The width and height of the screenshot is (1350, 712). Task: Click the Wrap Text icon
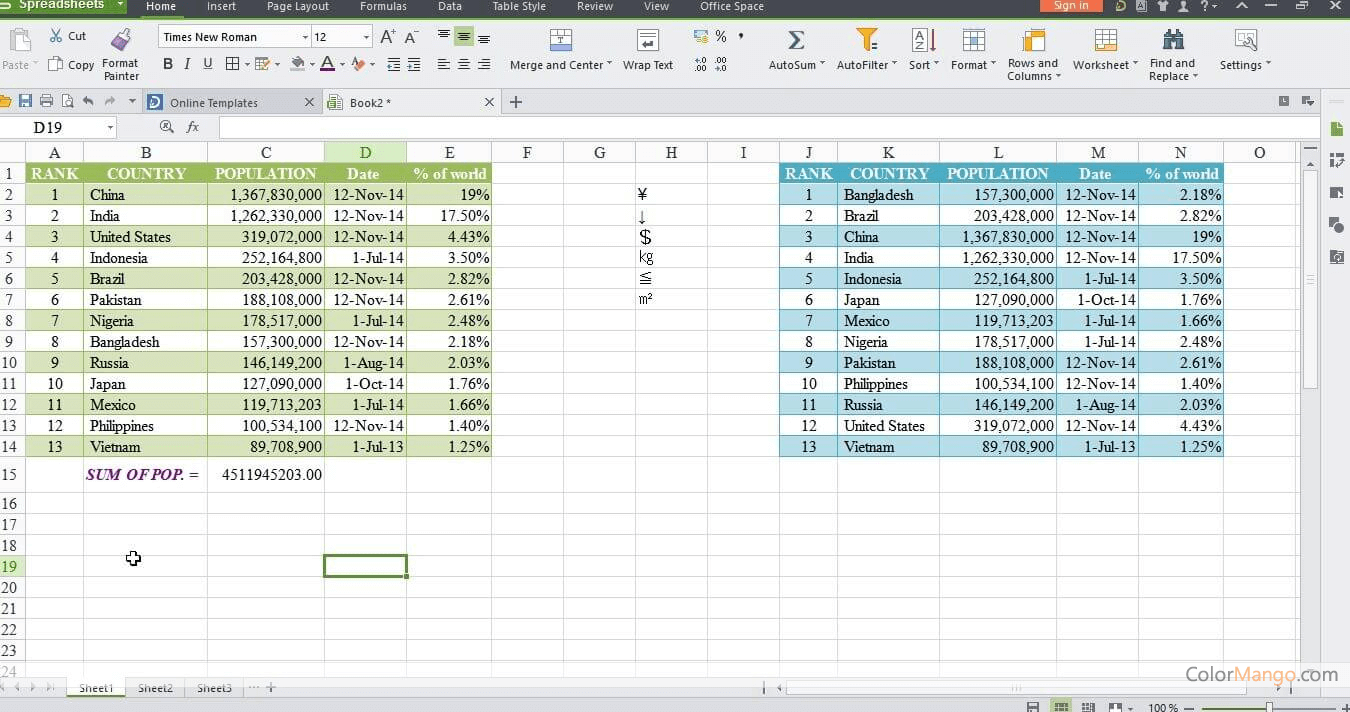(x=648, y=40)
